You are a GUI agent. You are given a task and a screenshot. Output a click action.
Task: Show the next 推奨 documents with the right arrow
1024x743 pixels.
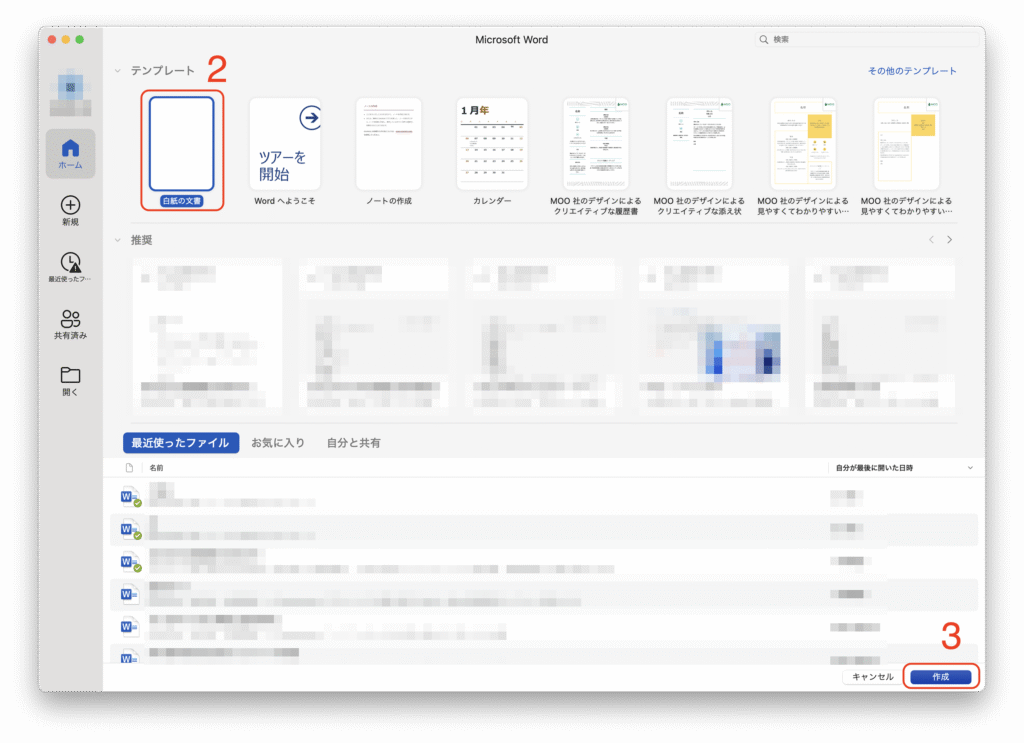[950, 240]
